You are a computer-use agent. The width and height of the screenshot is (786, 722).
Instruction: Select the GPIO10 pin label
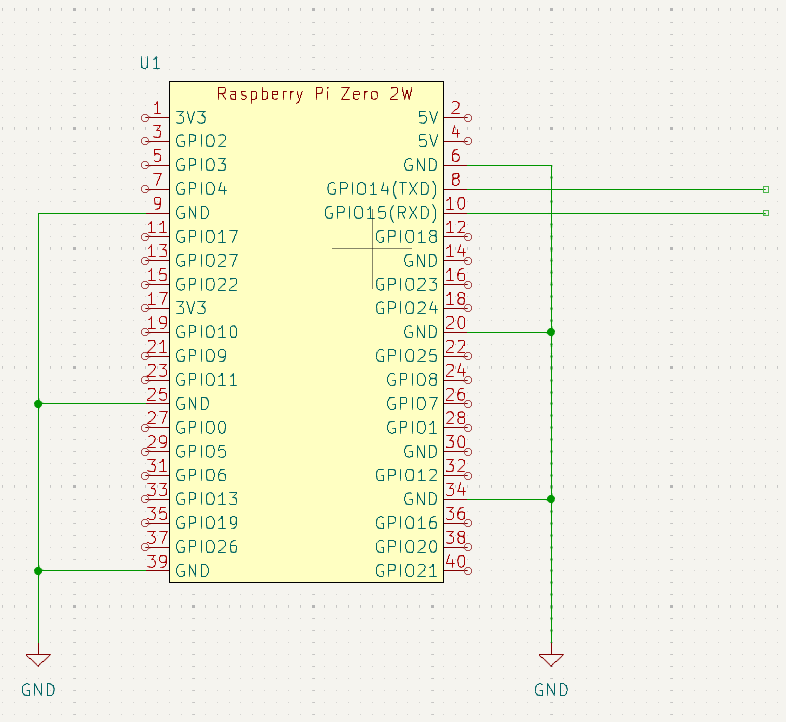[x=207, y=332]
